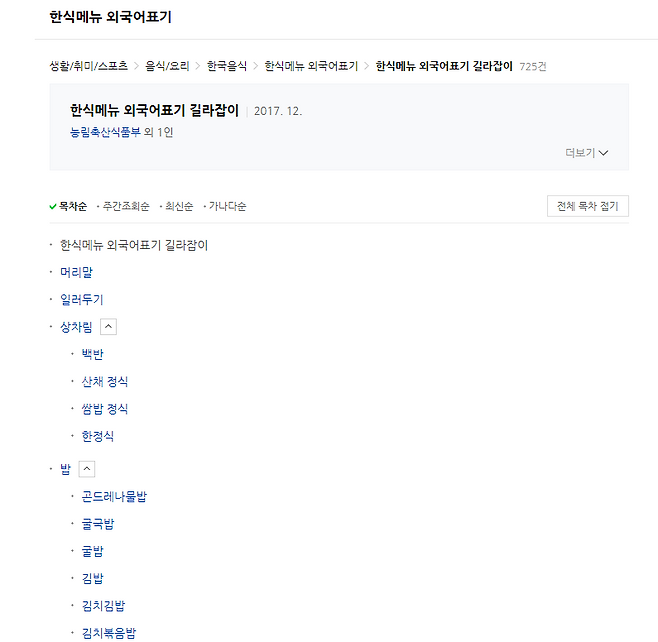Open the 백반 entry
658x642 pixels.
tap(93, 354)
